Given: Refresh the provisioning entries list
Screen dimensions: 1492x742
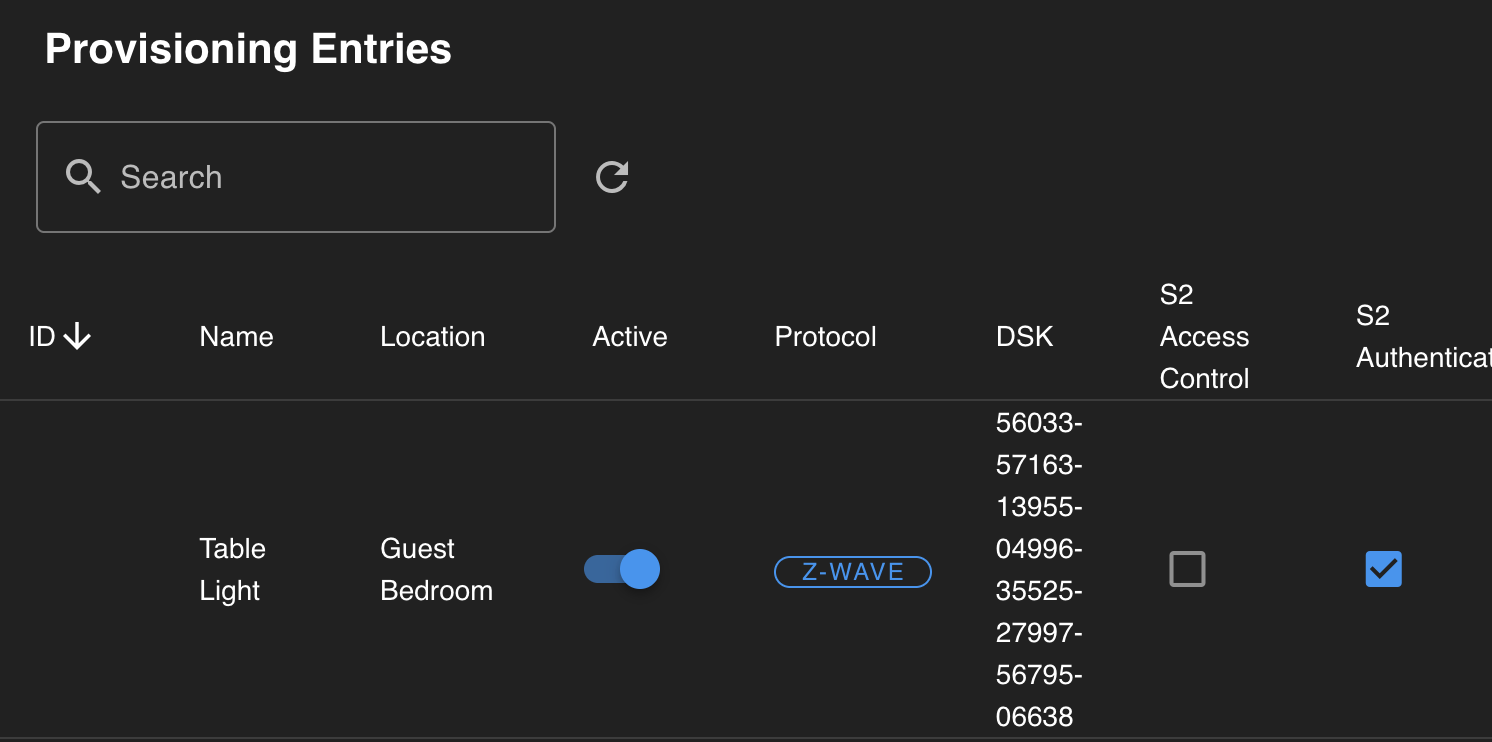Looking at the screenshot, I should [x=612, y=177].
